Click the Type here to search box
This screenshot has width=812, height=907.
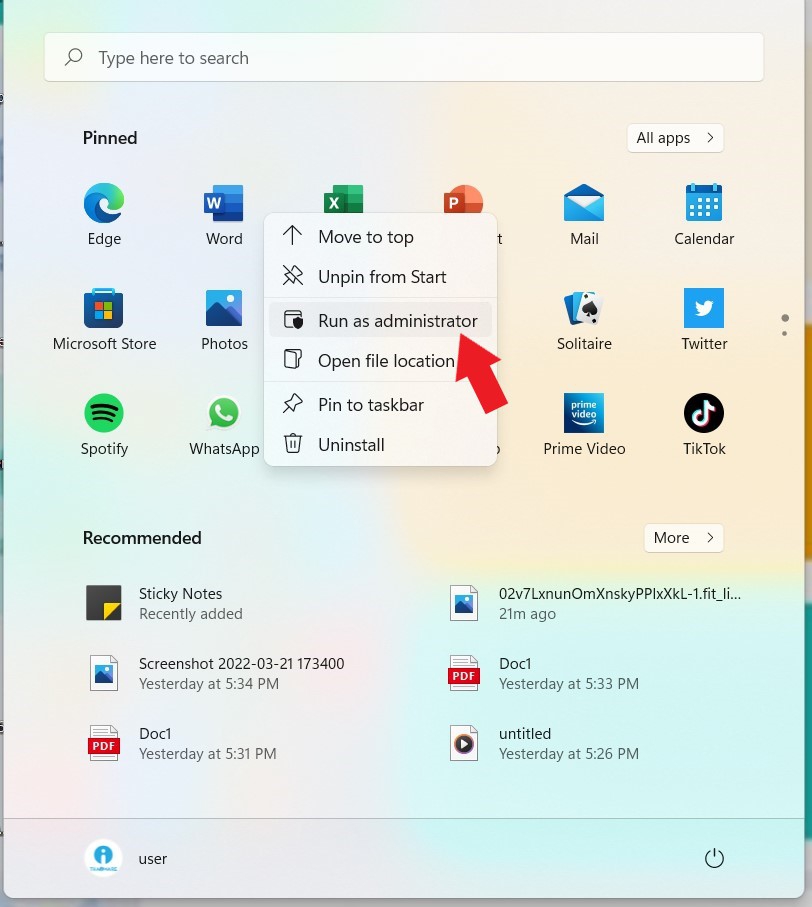click(x=404, y=57)
